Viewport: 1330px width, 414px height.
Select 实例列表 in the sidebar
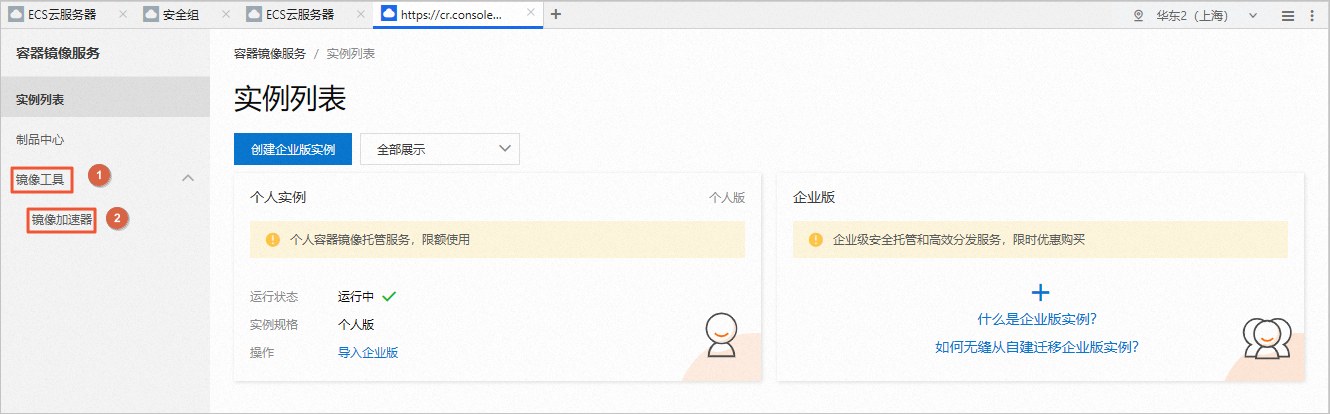pyautogui.click(x=105, y=100)
